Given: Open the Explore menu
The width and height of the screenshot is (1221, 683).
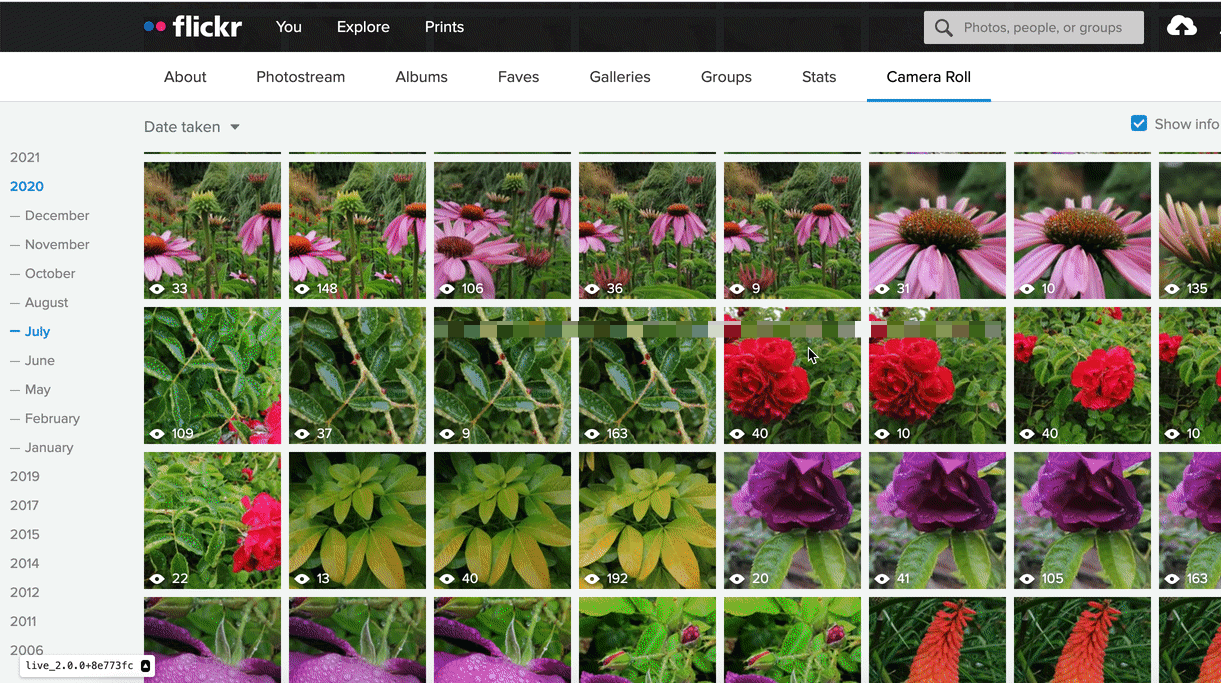Looking at the screenshot, I should click(363, 27).
